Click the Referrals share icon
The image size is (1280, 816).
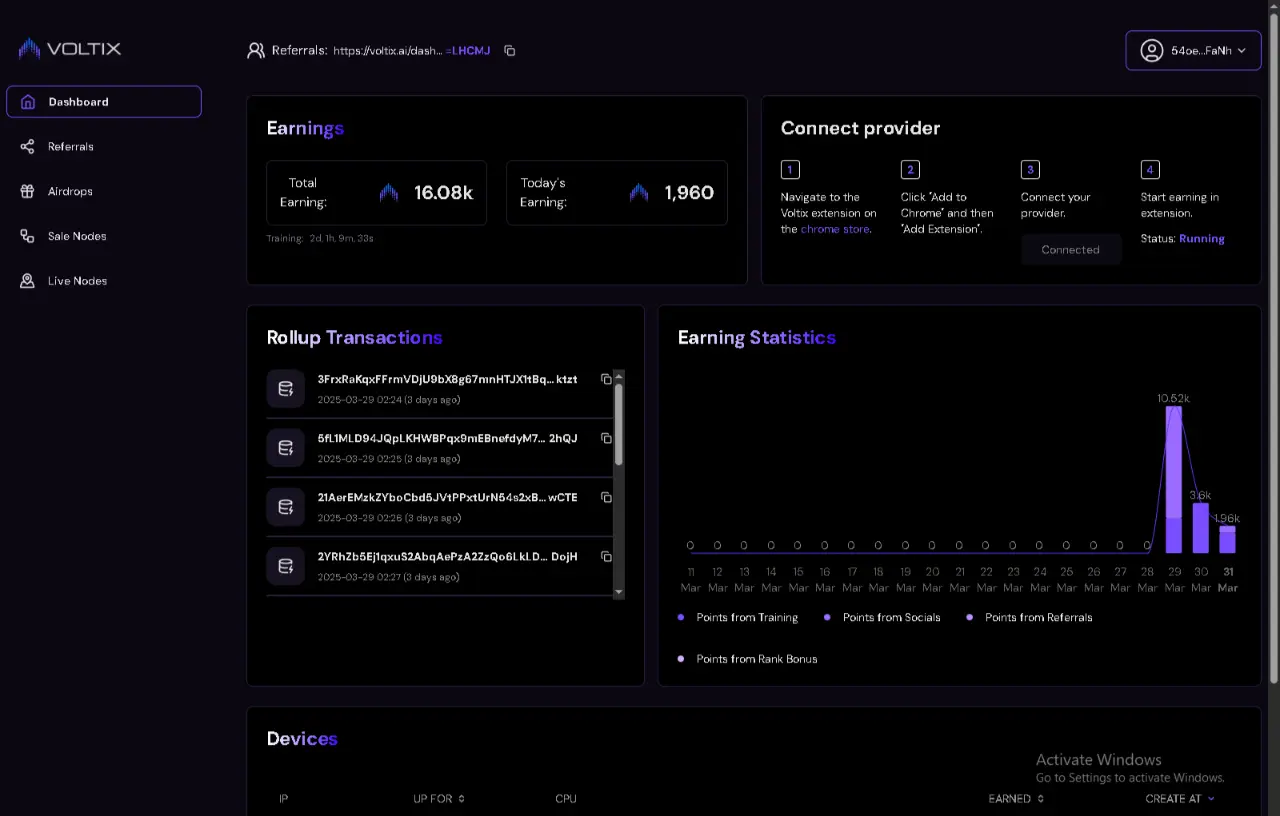[x=28, y=147]
